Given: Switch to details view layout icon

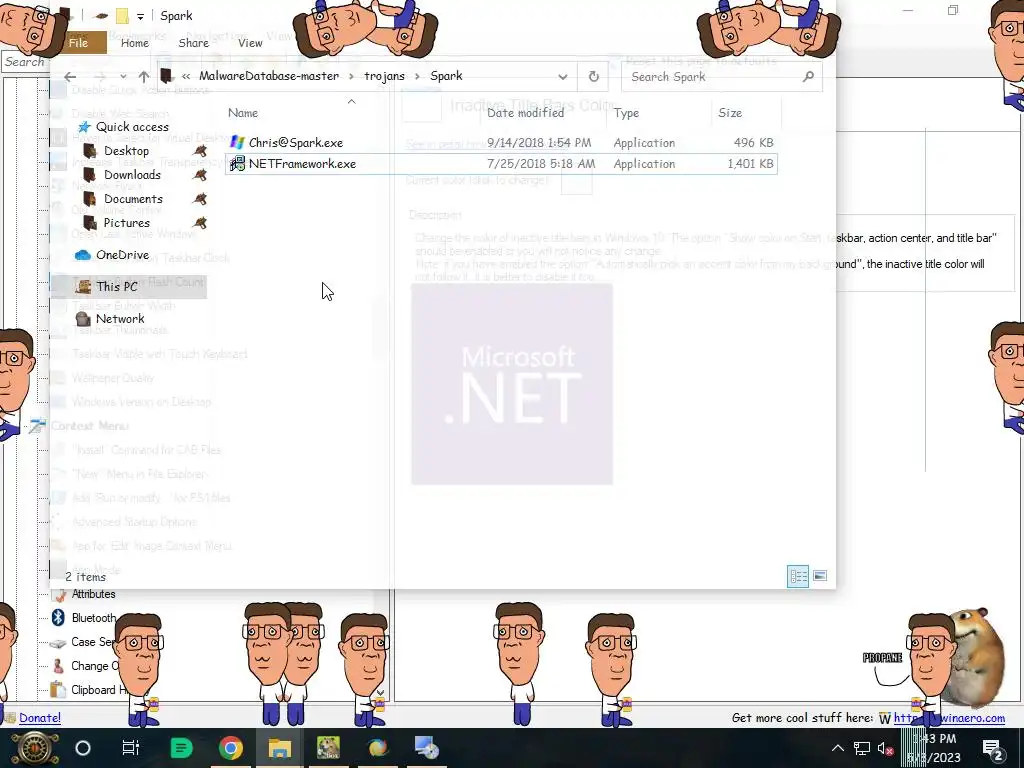Looking at the screenshot, I should pos(798,576).
